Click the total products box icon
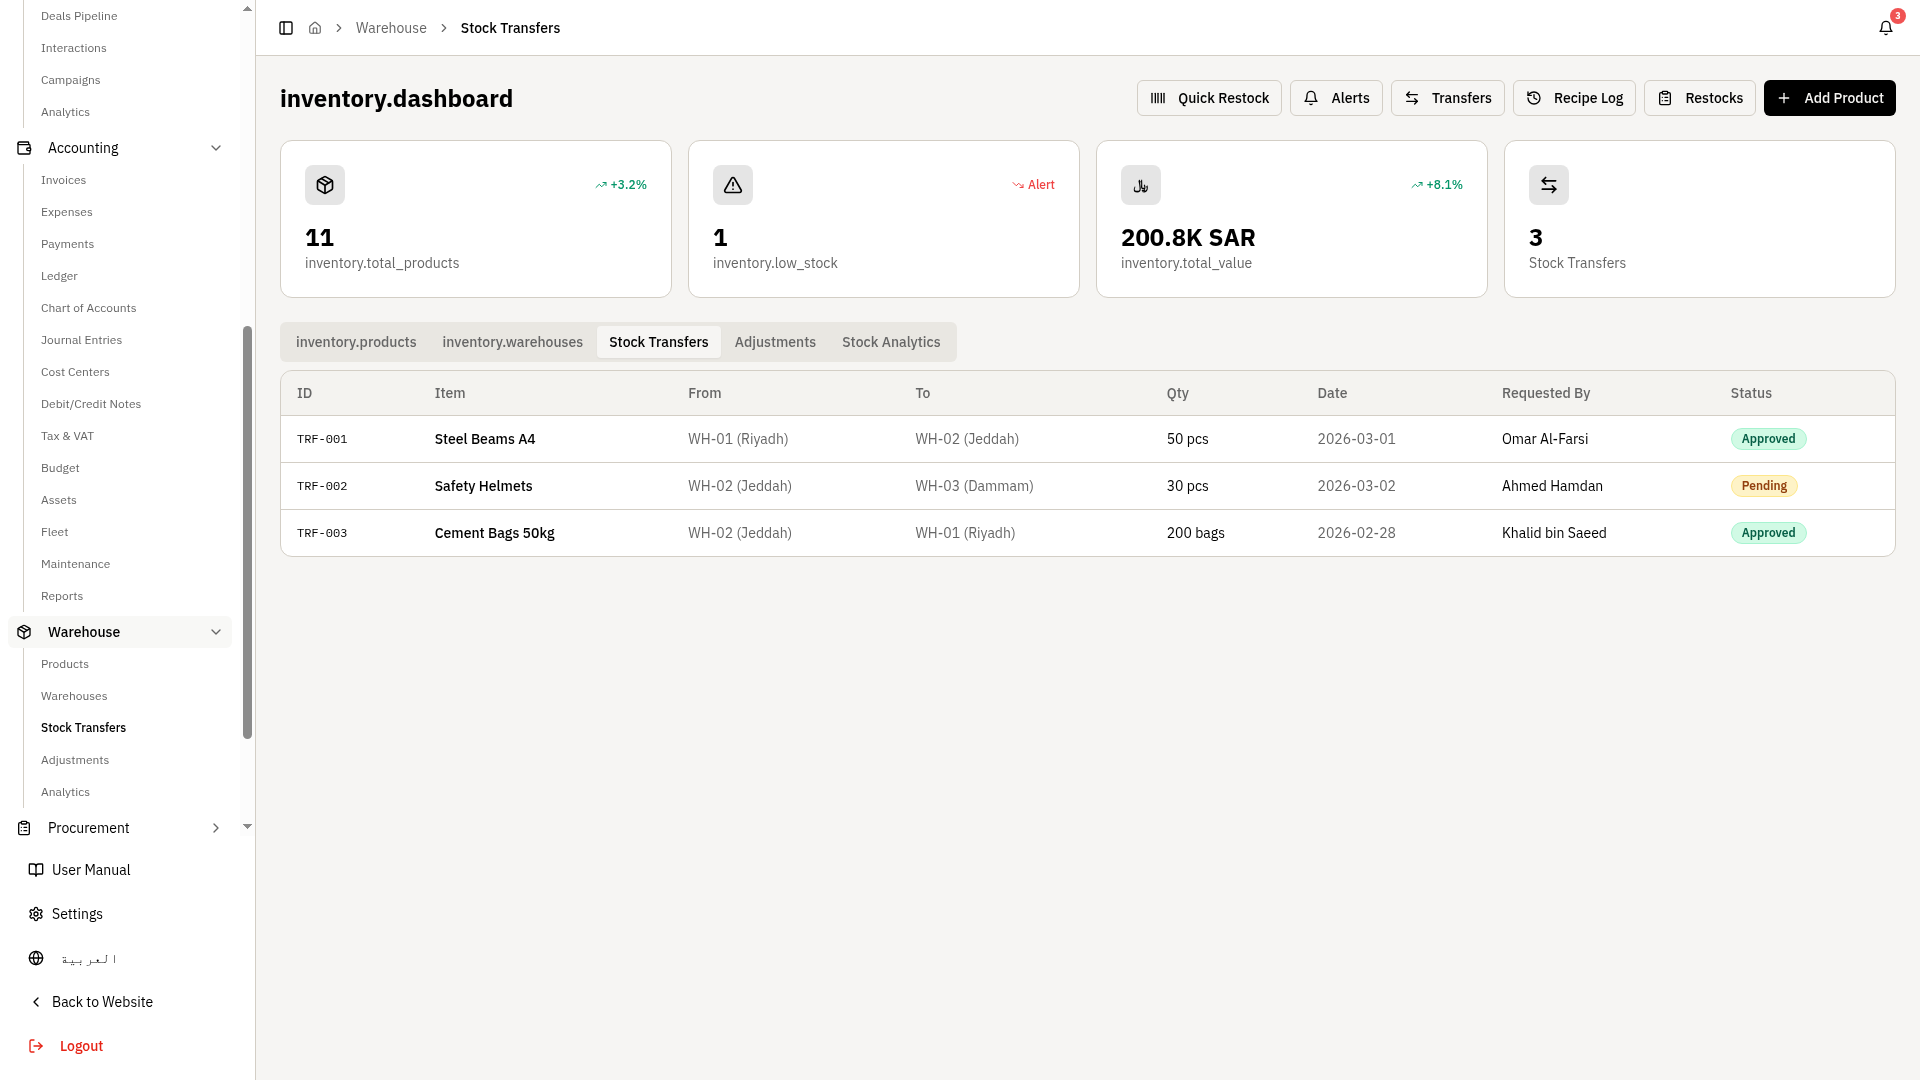 coord(325,185)
